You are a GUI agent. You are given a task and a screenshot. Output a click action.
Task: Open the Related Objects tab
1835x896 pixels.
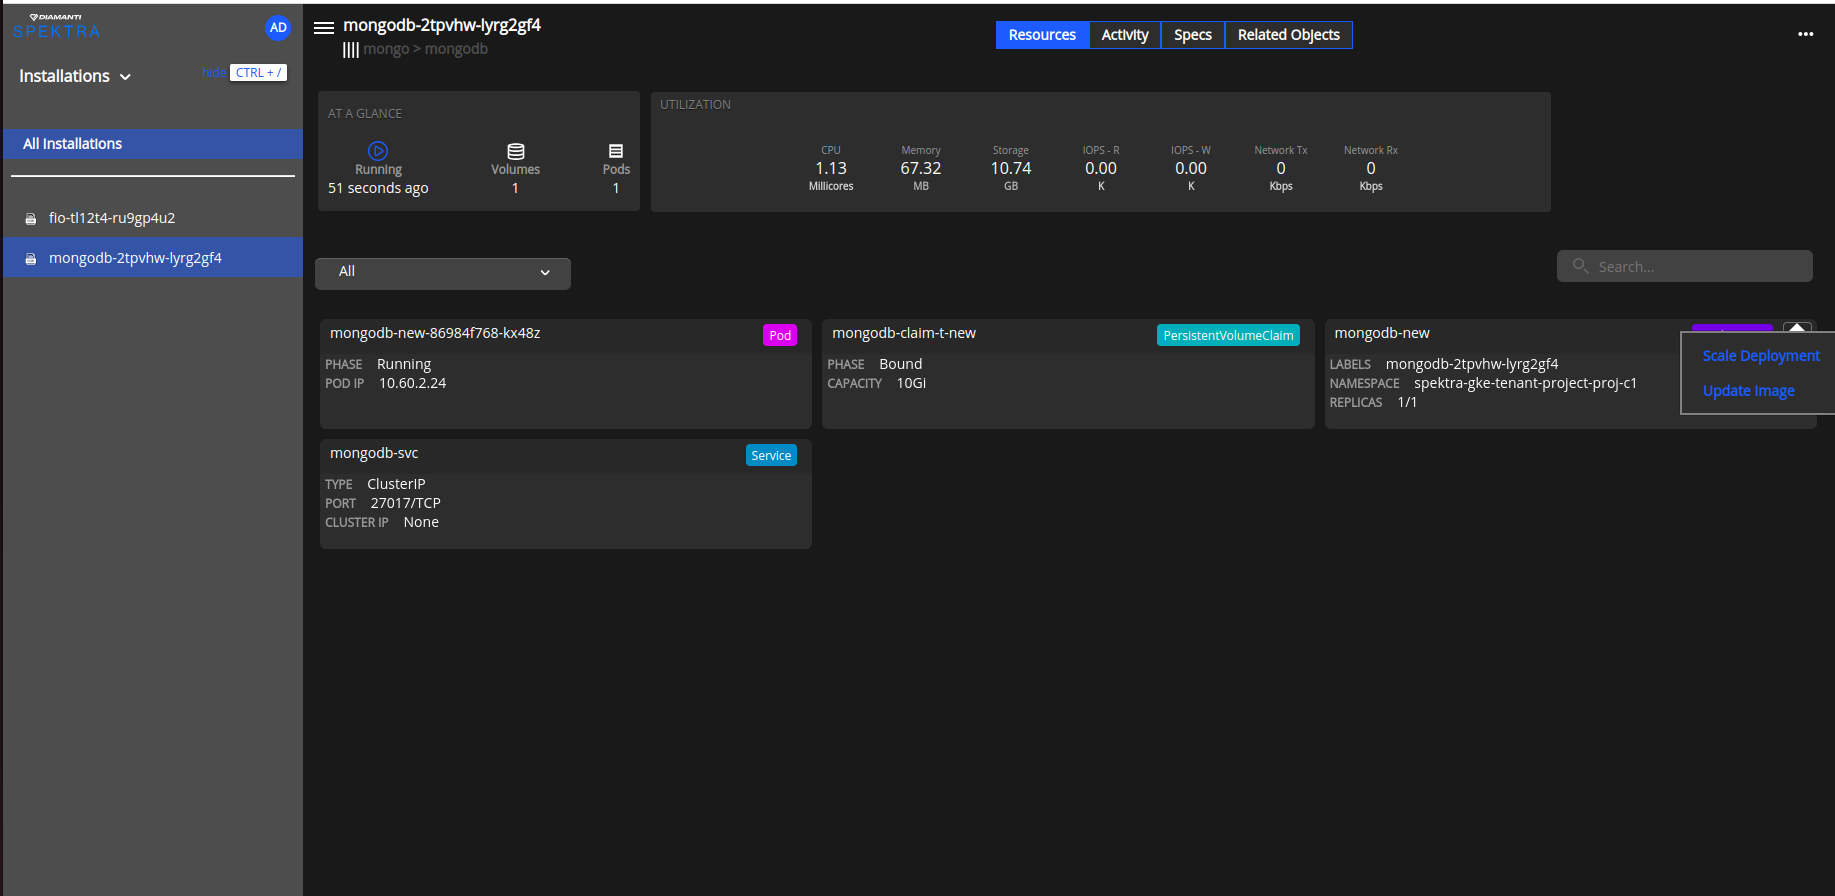[x=1289, y=35]
